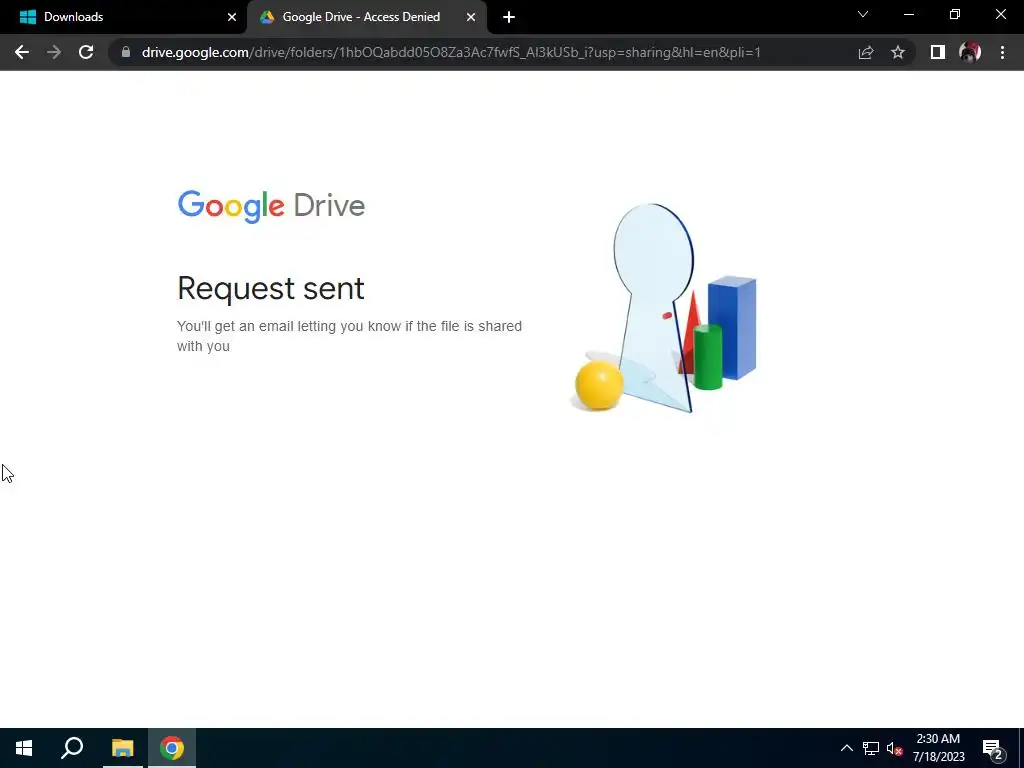Viewport: 1024px width, 768px height.
Task: Click Chrome icon in taskbar
Action: 172,748
